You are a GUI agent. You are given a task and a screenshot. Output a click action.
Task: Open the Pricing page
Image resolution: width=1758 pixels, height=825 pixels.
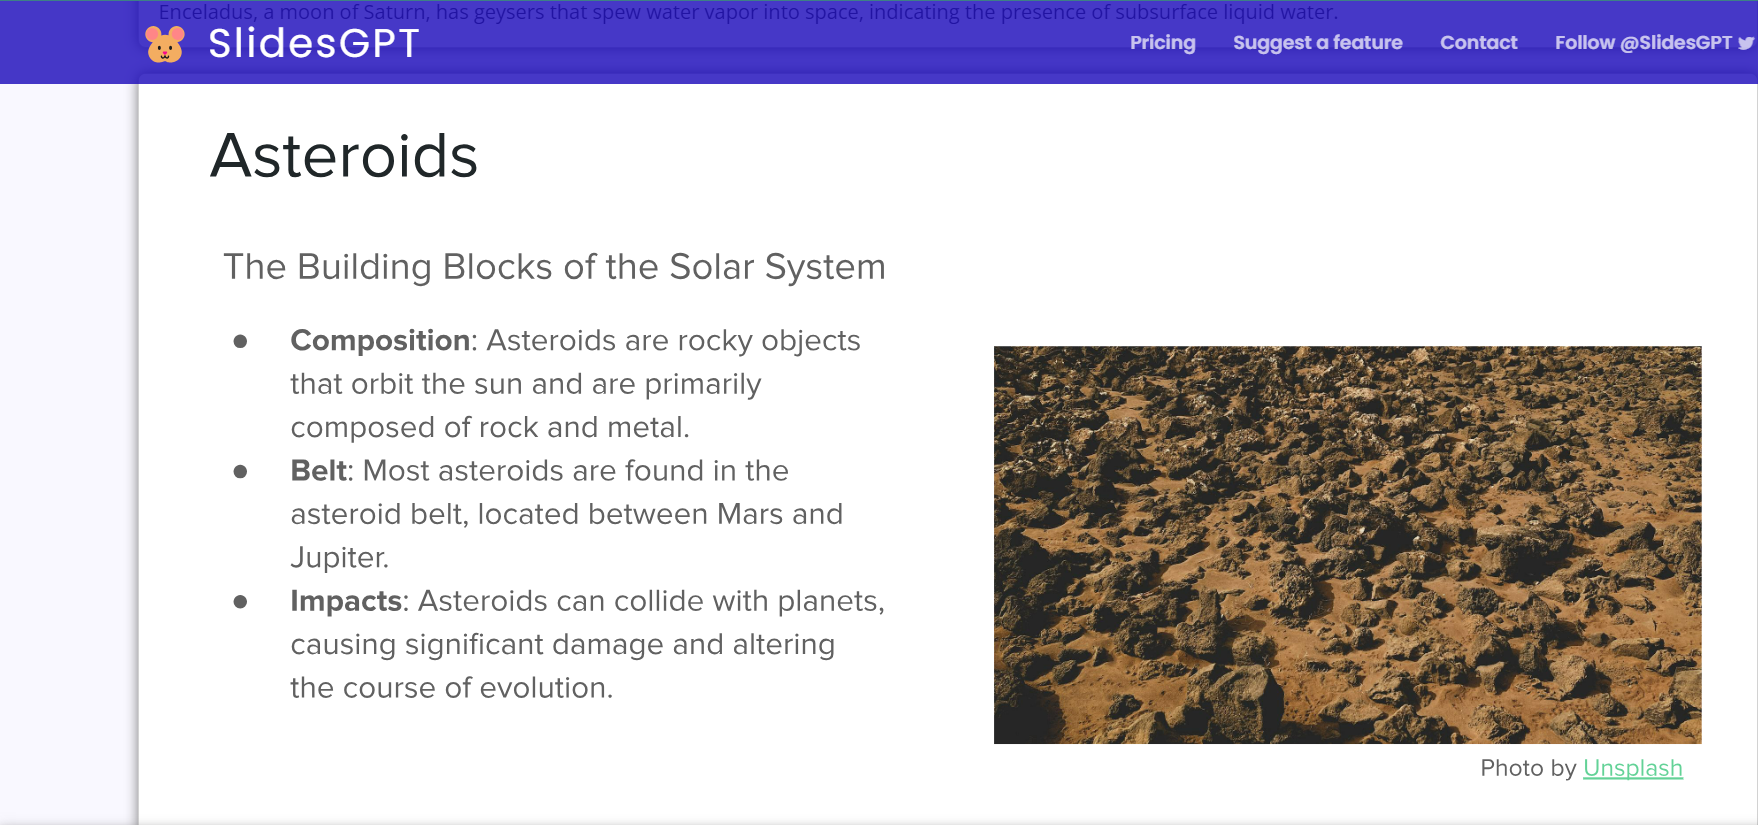(1162, 43)
